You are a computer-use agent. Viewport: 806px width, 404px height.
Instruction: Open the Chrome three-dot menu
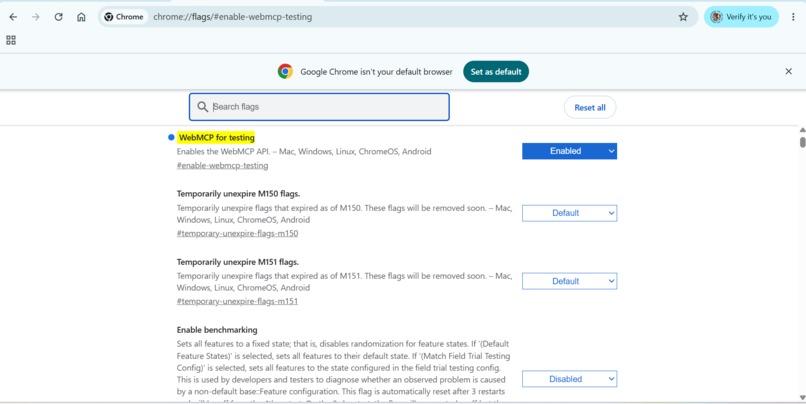794,17
